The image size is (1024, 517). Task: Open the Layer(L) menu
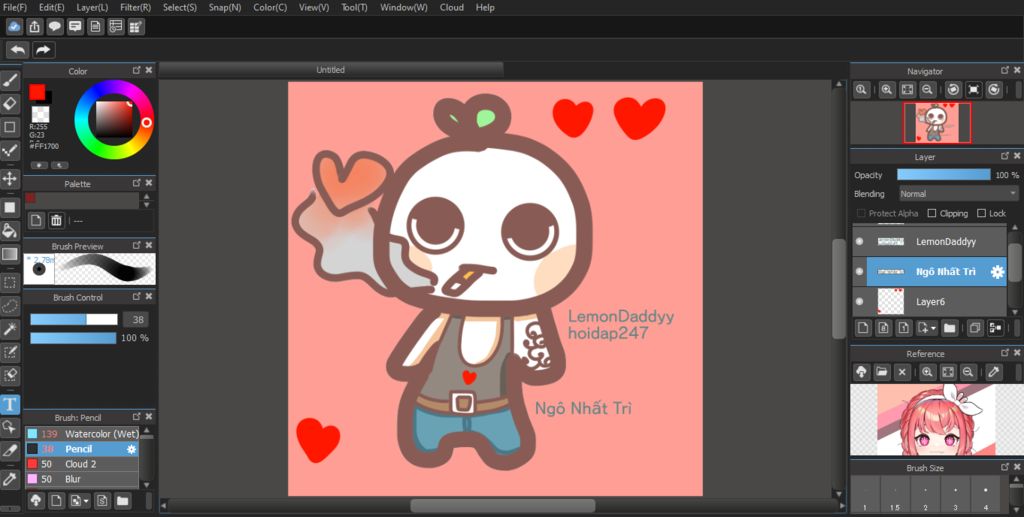point(92,7)
